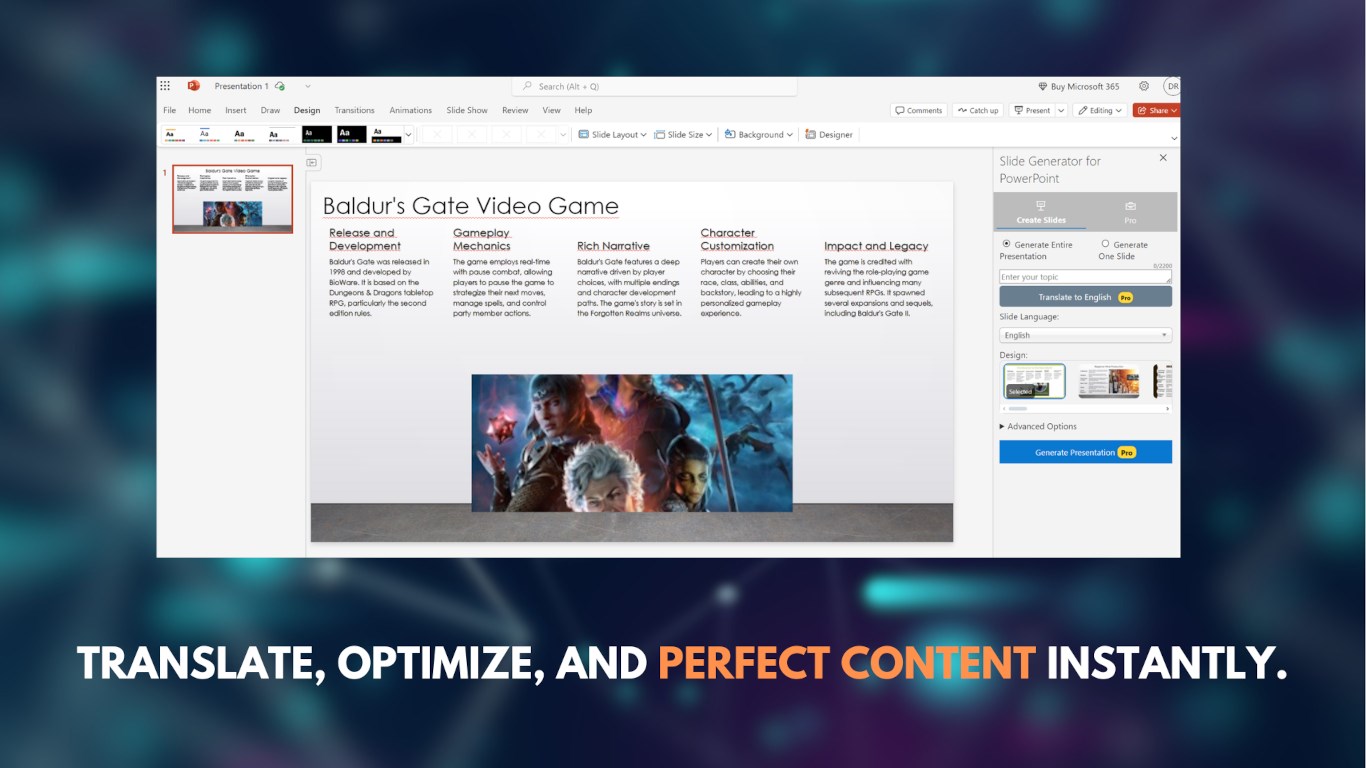The height and width of the screenshot is (768, 1366).
Task: Expand the themes gallery arrow
Action: click(408, 135)
